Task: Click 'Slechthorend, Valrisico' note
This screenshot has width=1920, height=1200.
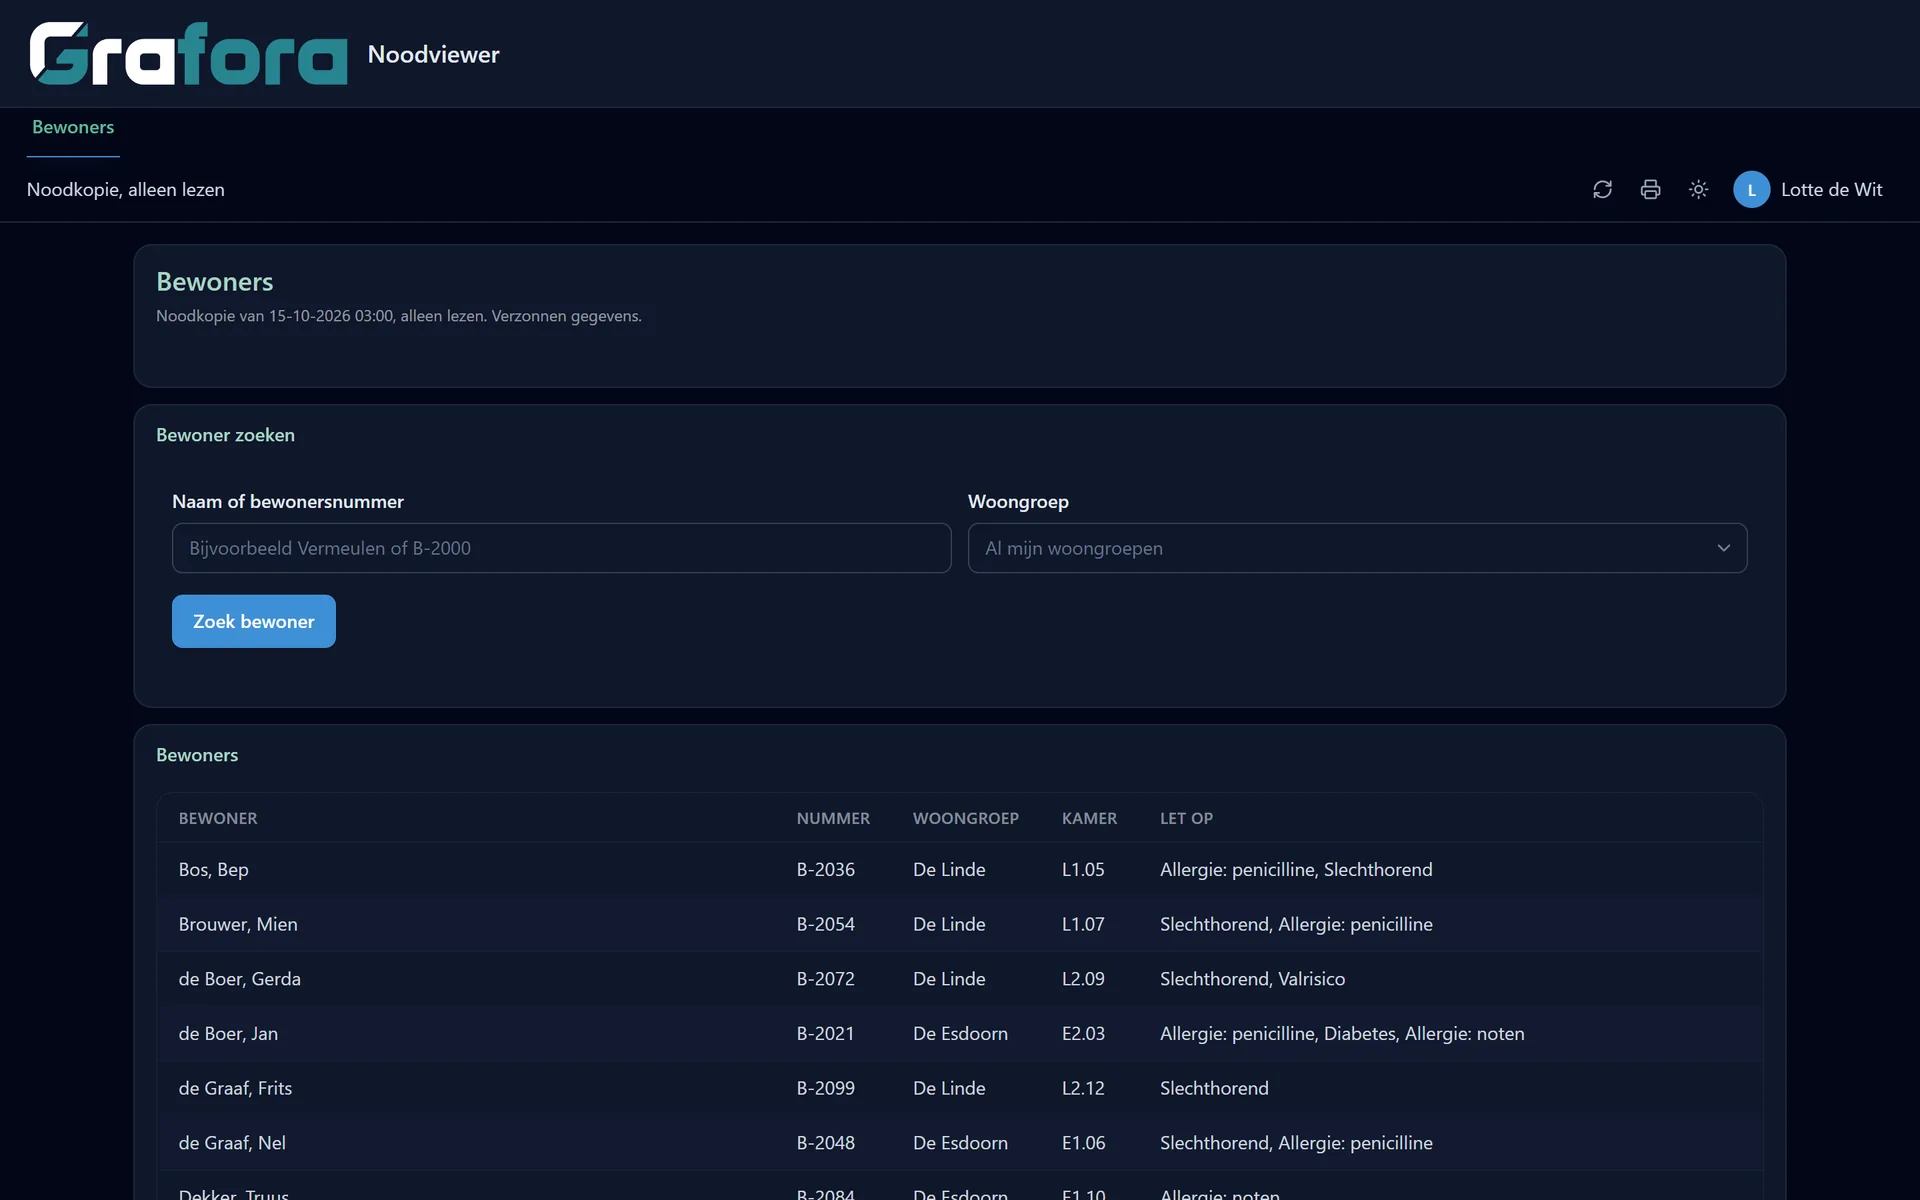Action: coord(1252,979)
